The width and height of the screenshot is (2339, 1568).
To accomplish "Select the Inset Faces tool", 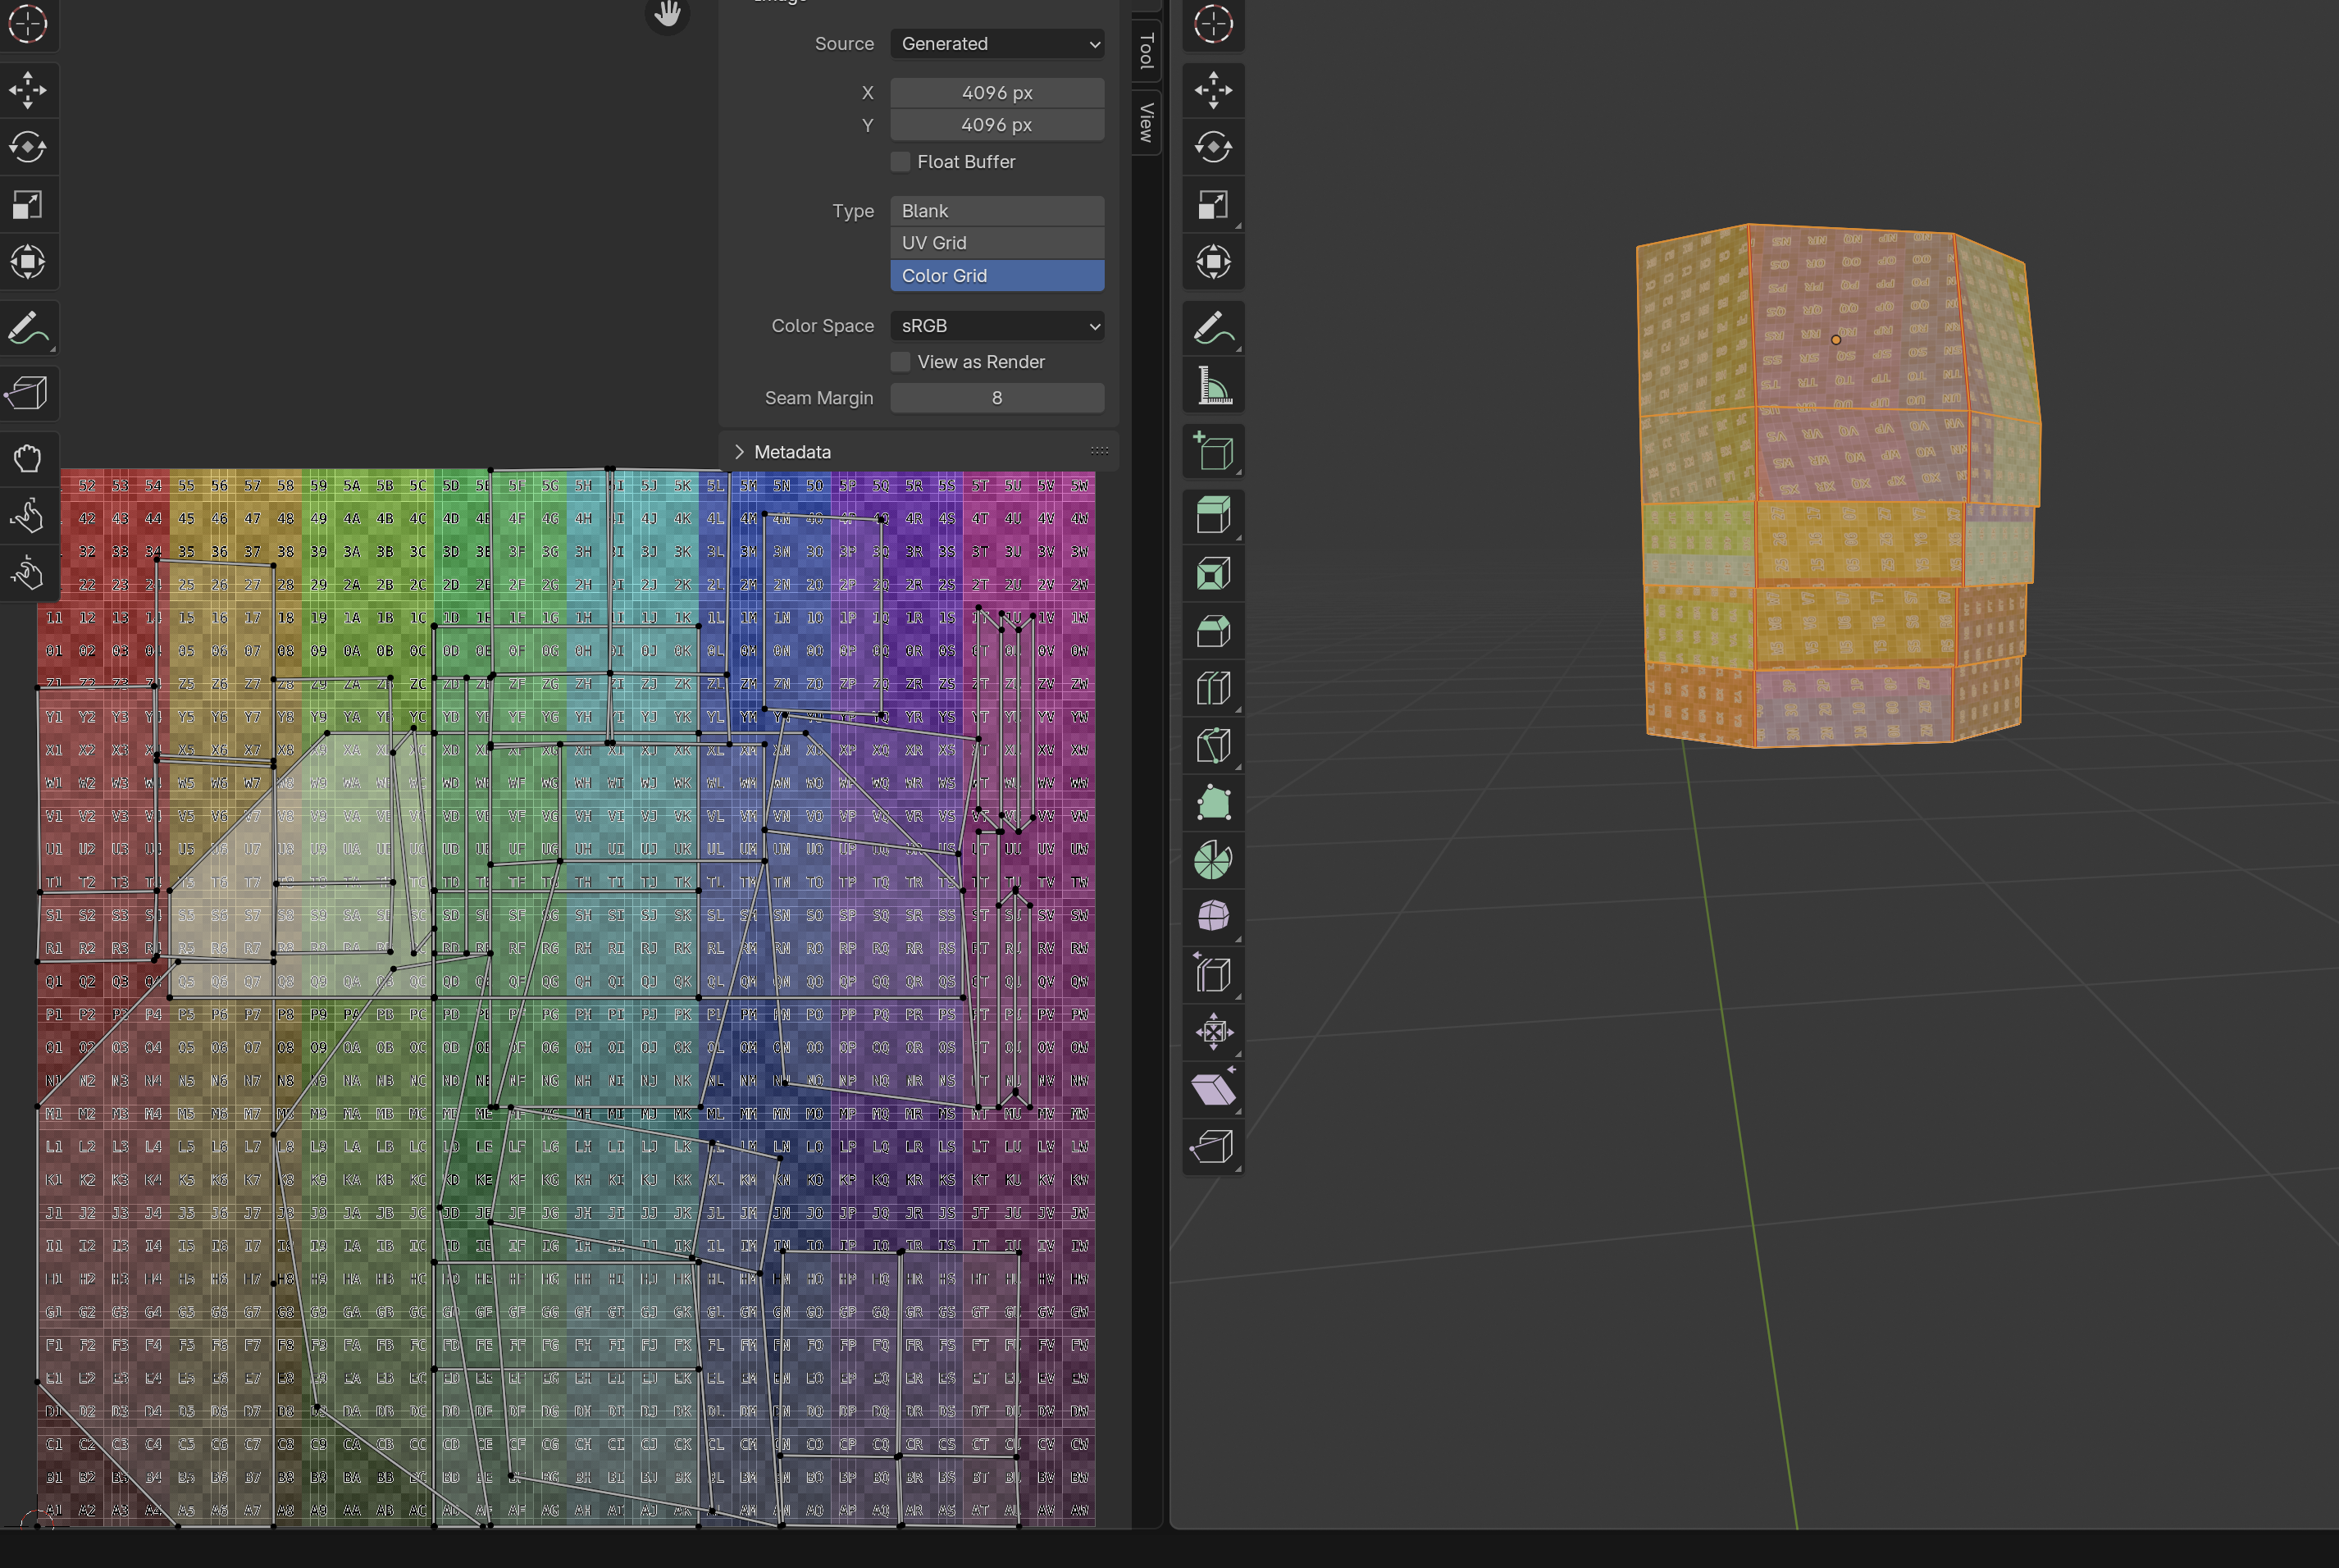I will point(1213,574).
